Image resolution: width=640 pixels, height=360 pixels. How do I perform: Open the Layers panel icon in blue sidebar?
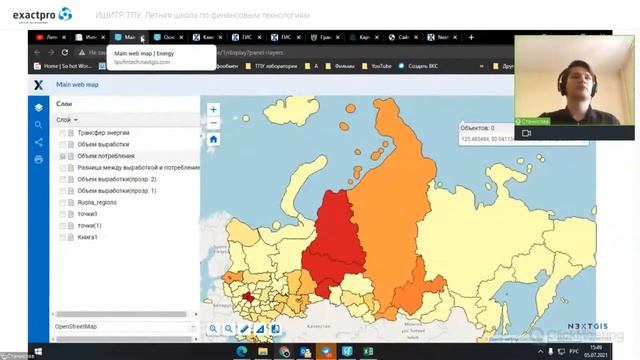(38, 107)
